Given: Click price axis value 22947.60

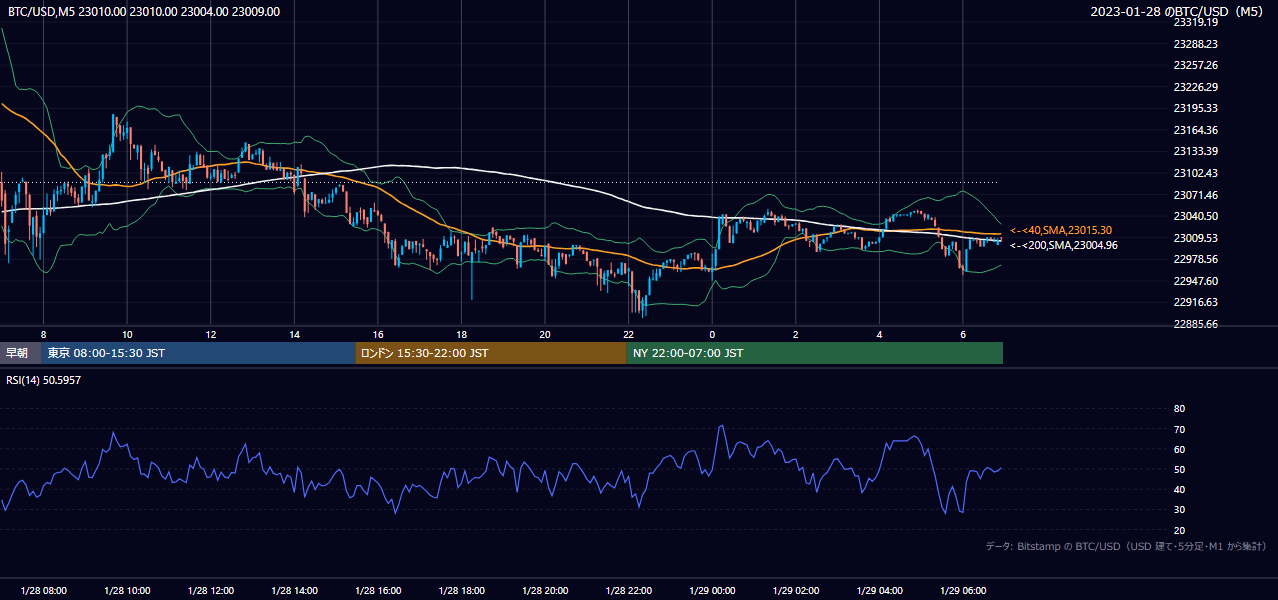Looking at the screenshot, I should pyautogui.click(x=1196, y=281).
